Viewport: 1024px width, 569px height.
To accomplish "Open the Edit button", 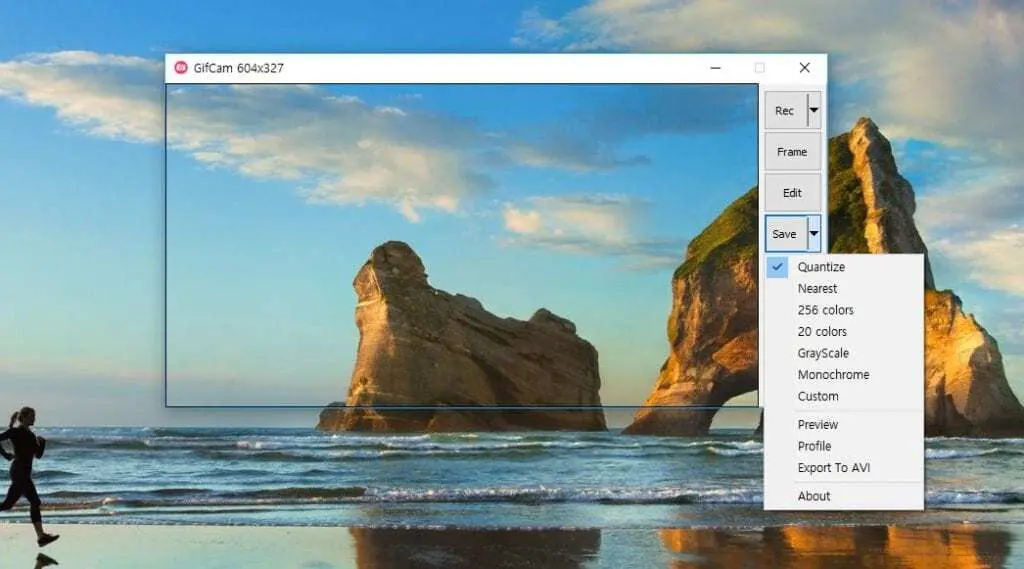I will [792, 193].
